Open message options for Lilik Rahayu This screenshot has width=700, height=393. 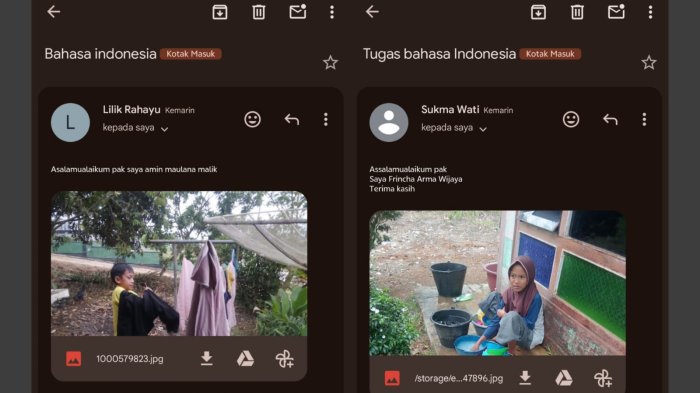326,119
